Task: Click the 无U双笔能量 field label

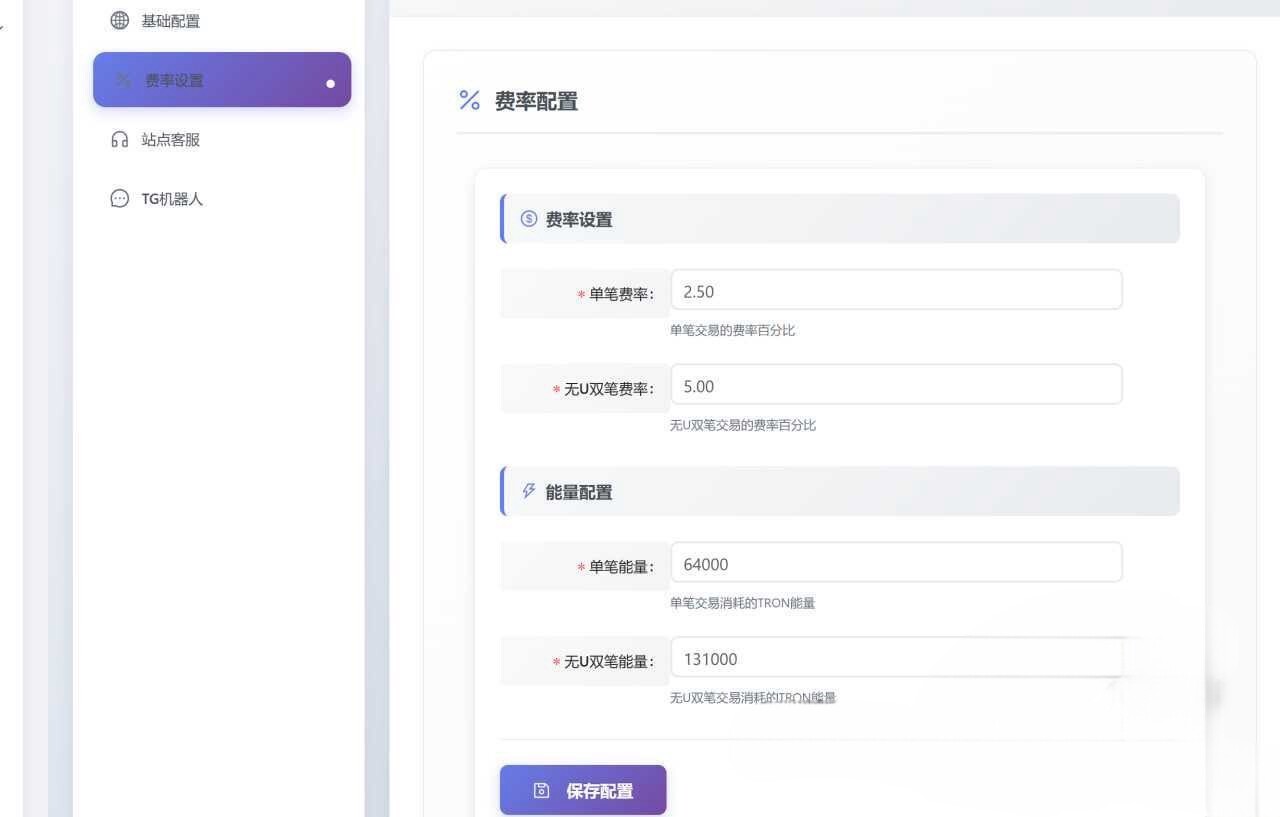Action: (x=609, y=662)
